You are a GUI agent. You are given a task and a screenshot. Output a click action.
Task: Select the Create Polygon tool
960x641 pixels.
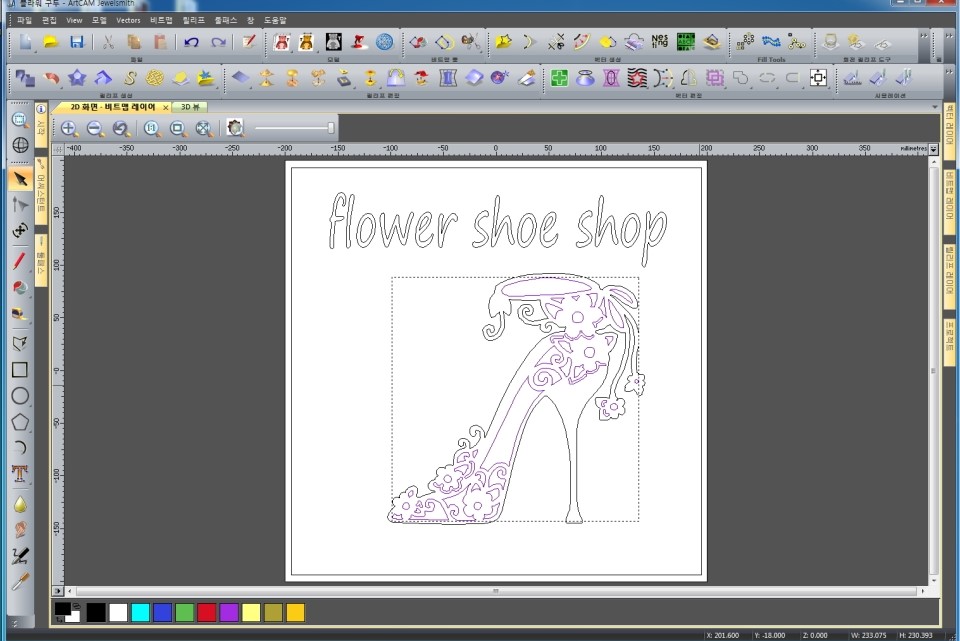19,422
